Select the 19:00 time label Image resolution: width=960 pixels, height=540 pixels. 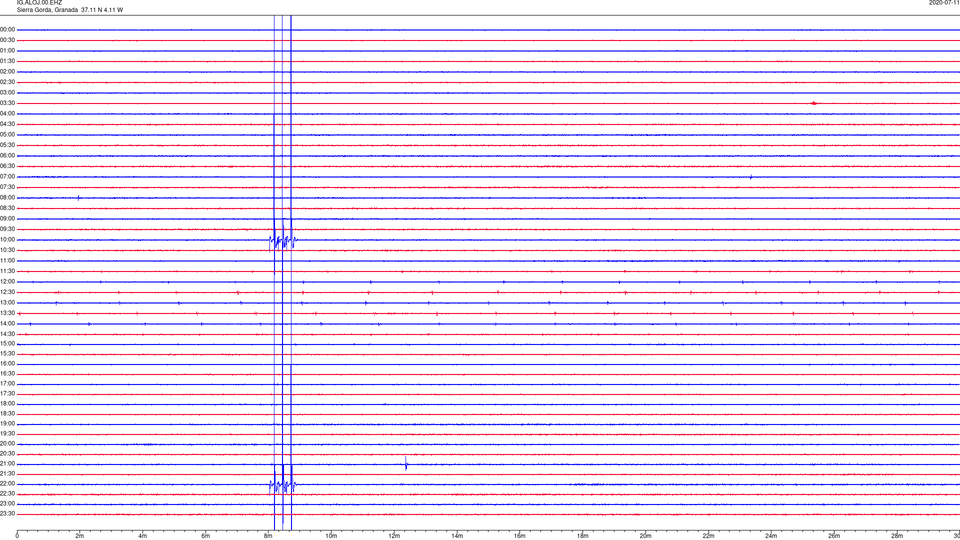(x=8, y=423)
